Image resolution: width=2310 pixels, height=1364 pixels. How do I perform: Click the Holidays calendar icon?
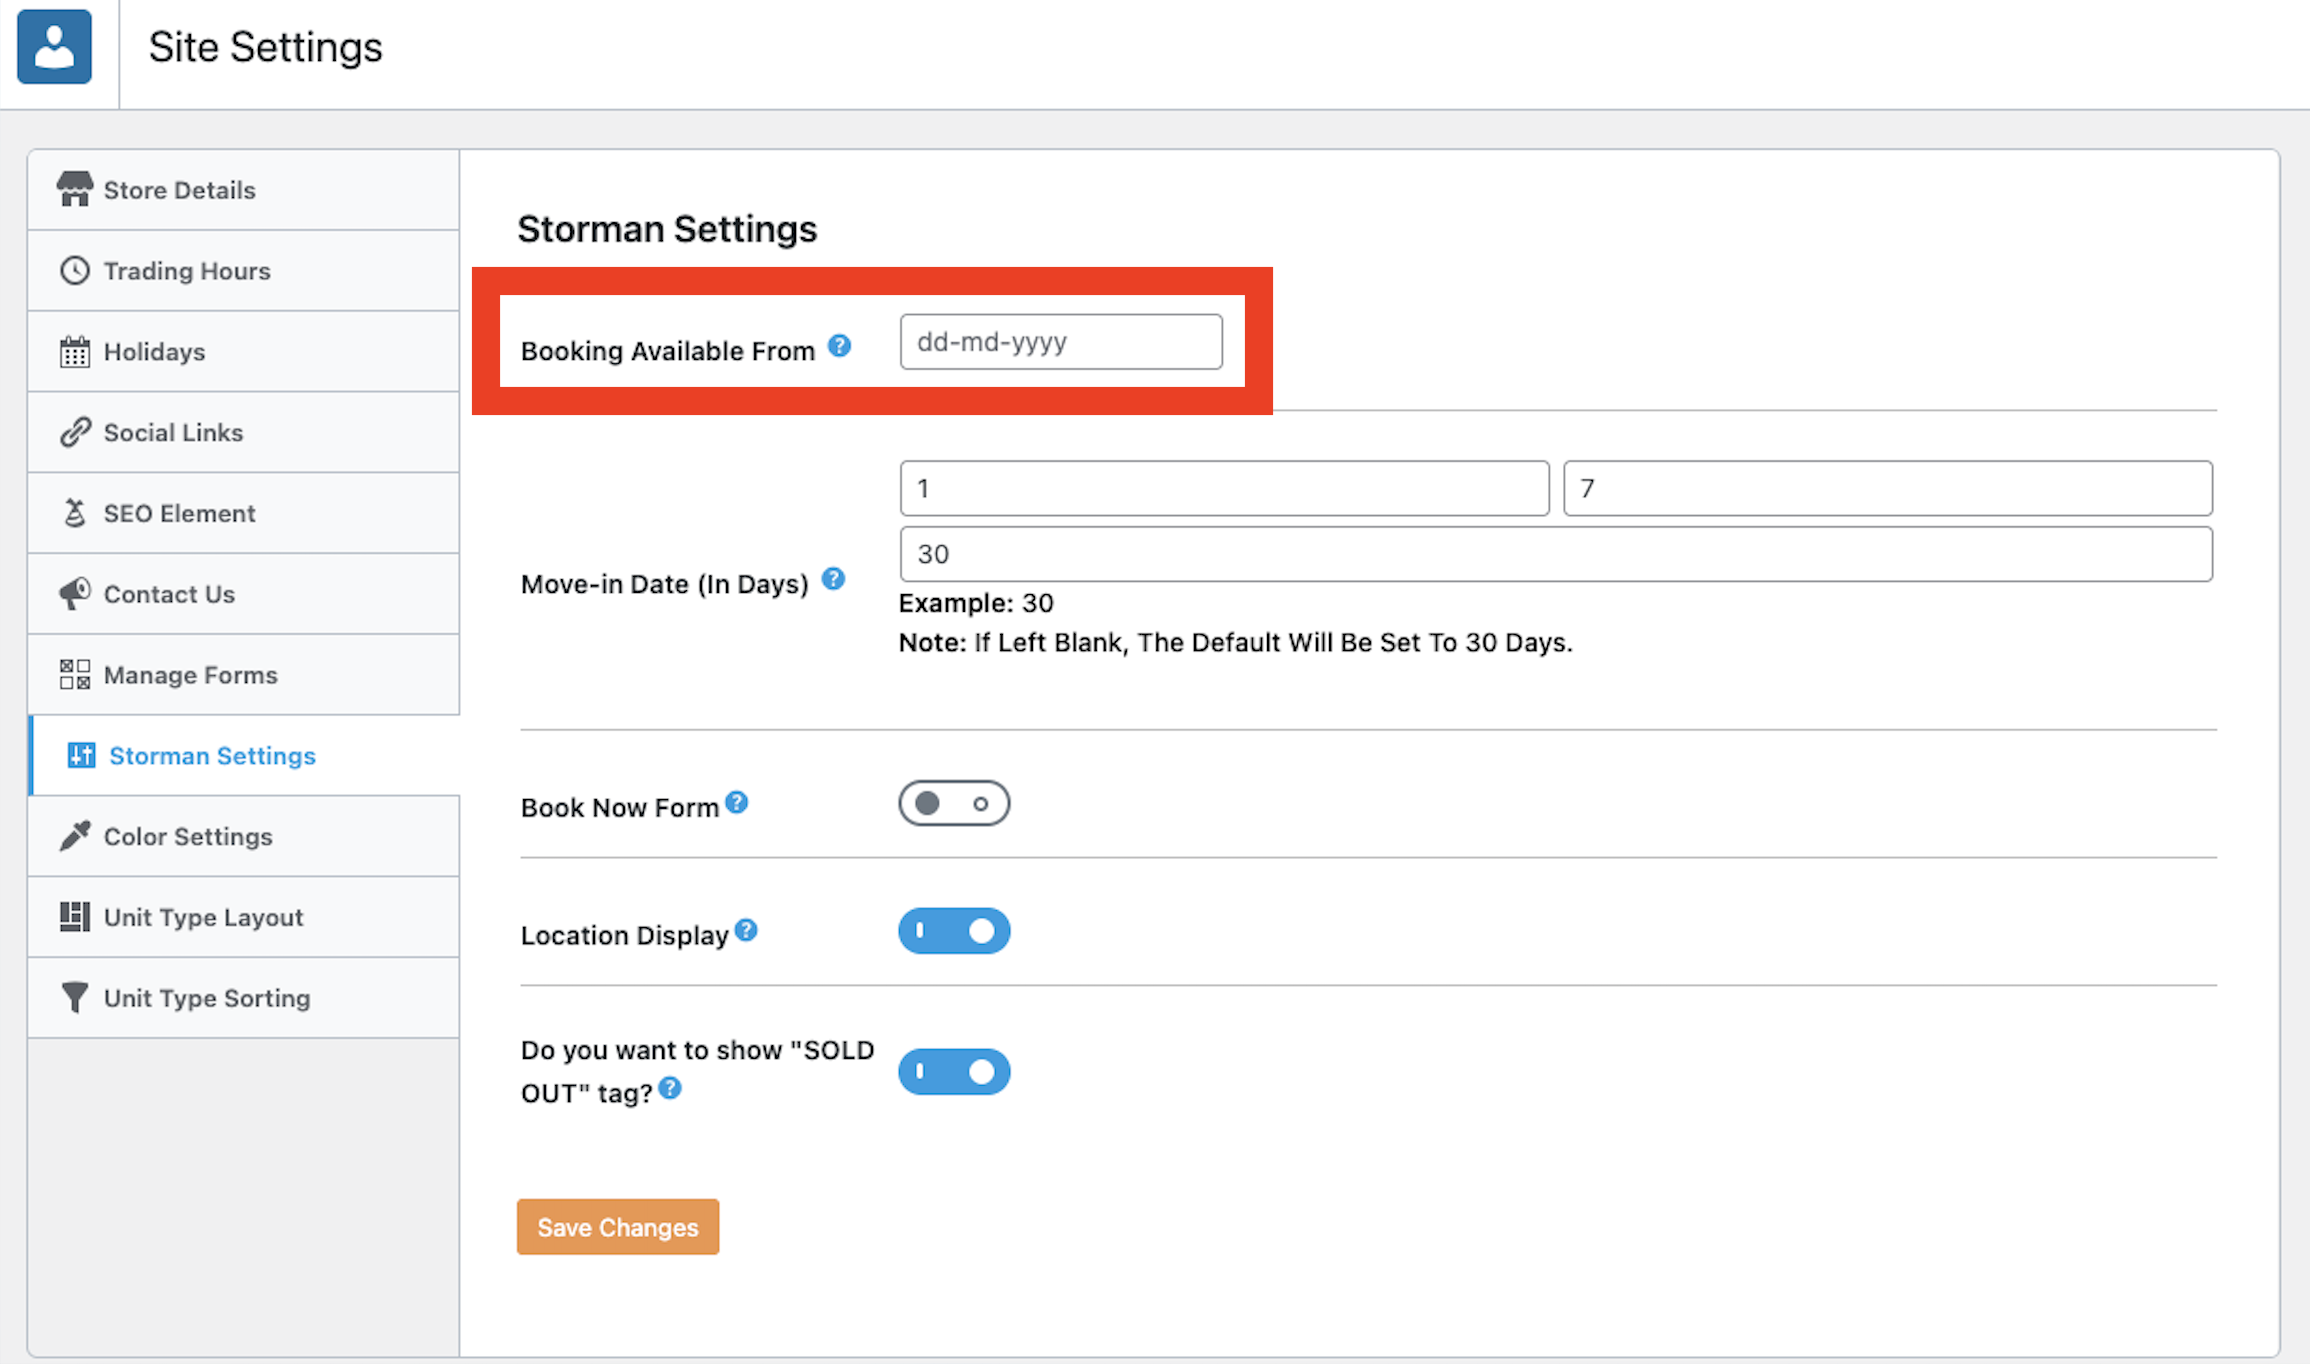(x=76, y=351)
